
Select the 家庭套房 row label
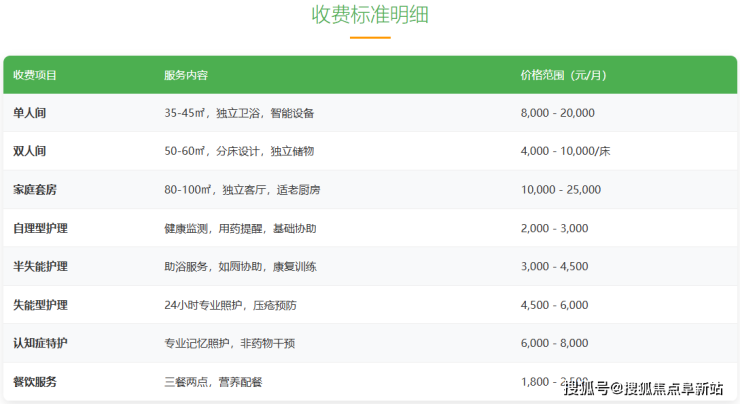coord(35,190)
